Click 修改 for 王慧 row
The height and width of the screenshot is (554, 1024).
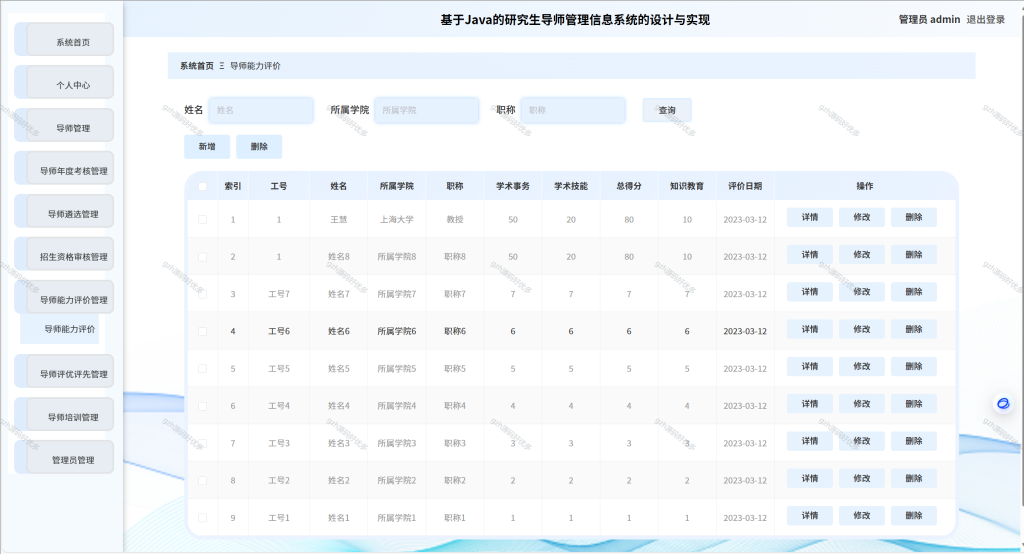(x=861, y=217)
